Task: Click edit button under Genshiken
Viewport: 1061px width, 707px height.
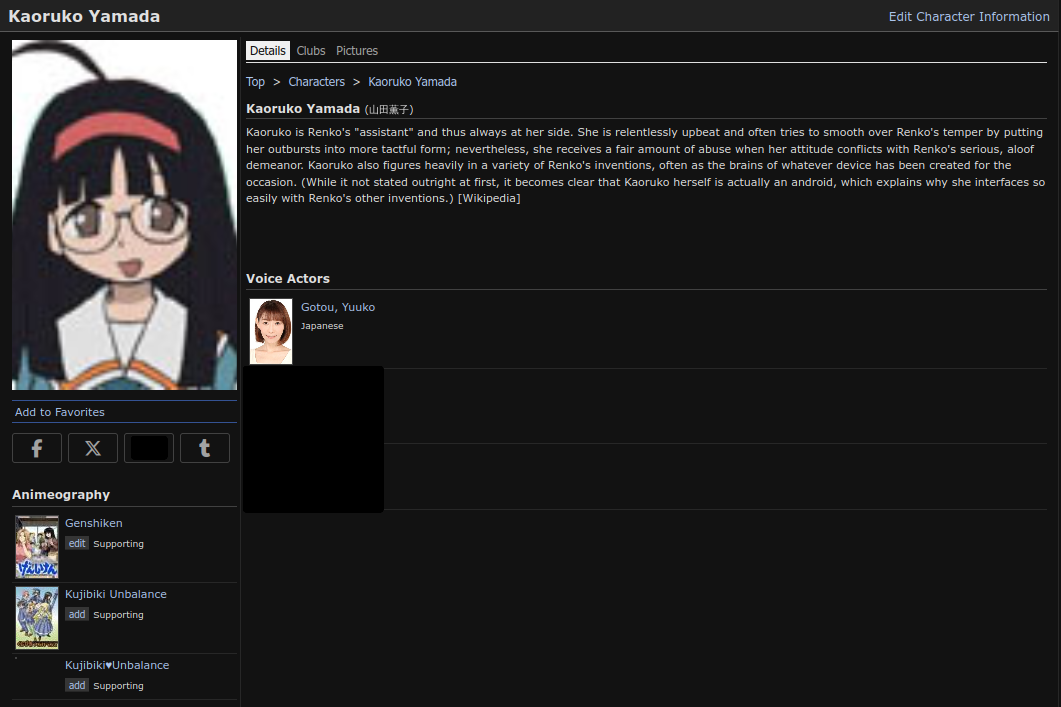Action: 77,543
